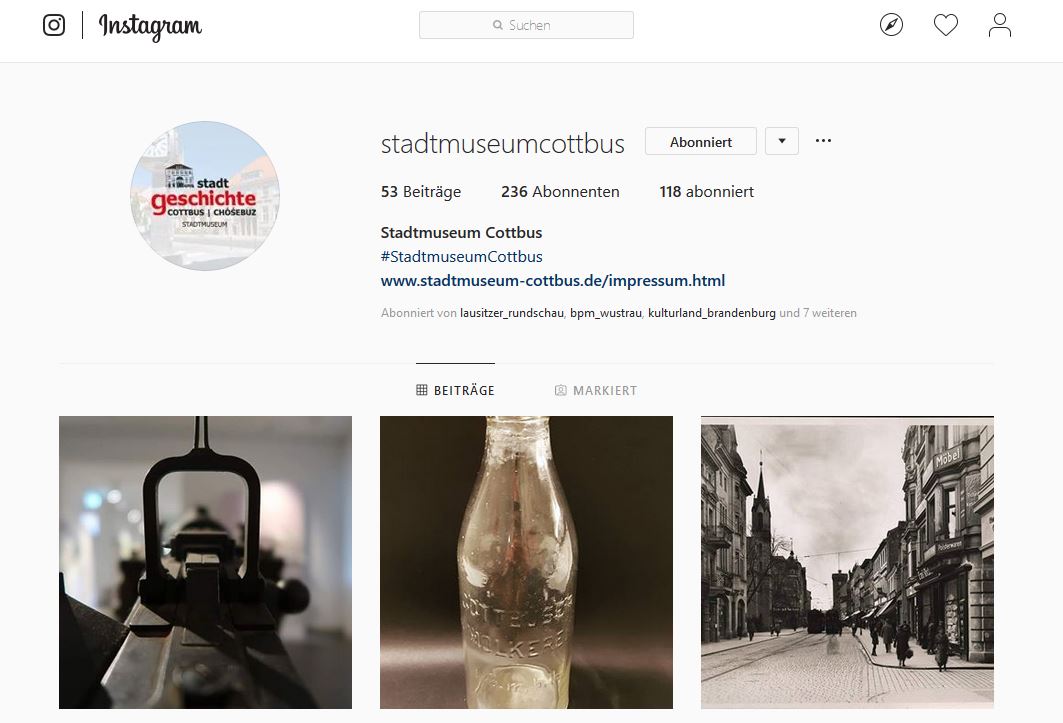Viewport: 1063px width, 723px height.
Task: Open the 236 Abonnenten list
Action: [560, 192]
